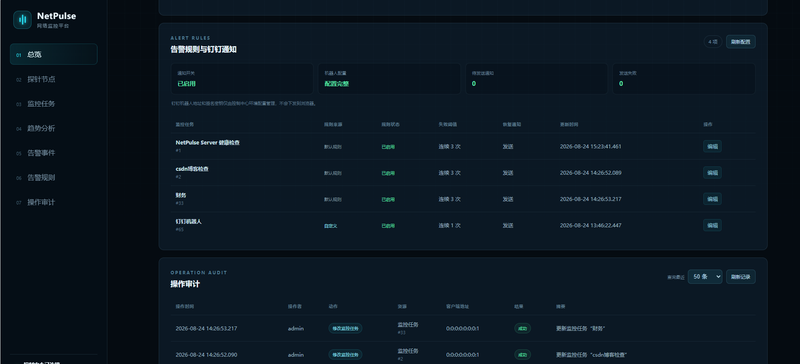Edit the 财务 alert rule
The height and width of the screenshot is (364, 800).
pyautogui.click(x=712, y=199)
